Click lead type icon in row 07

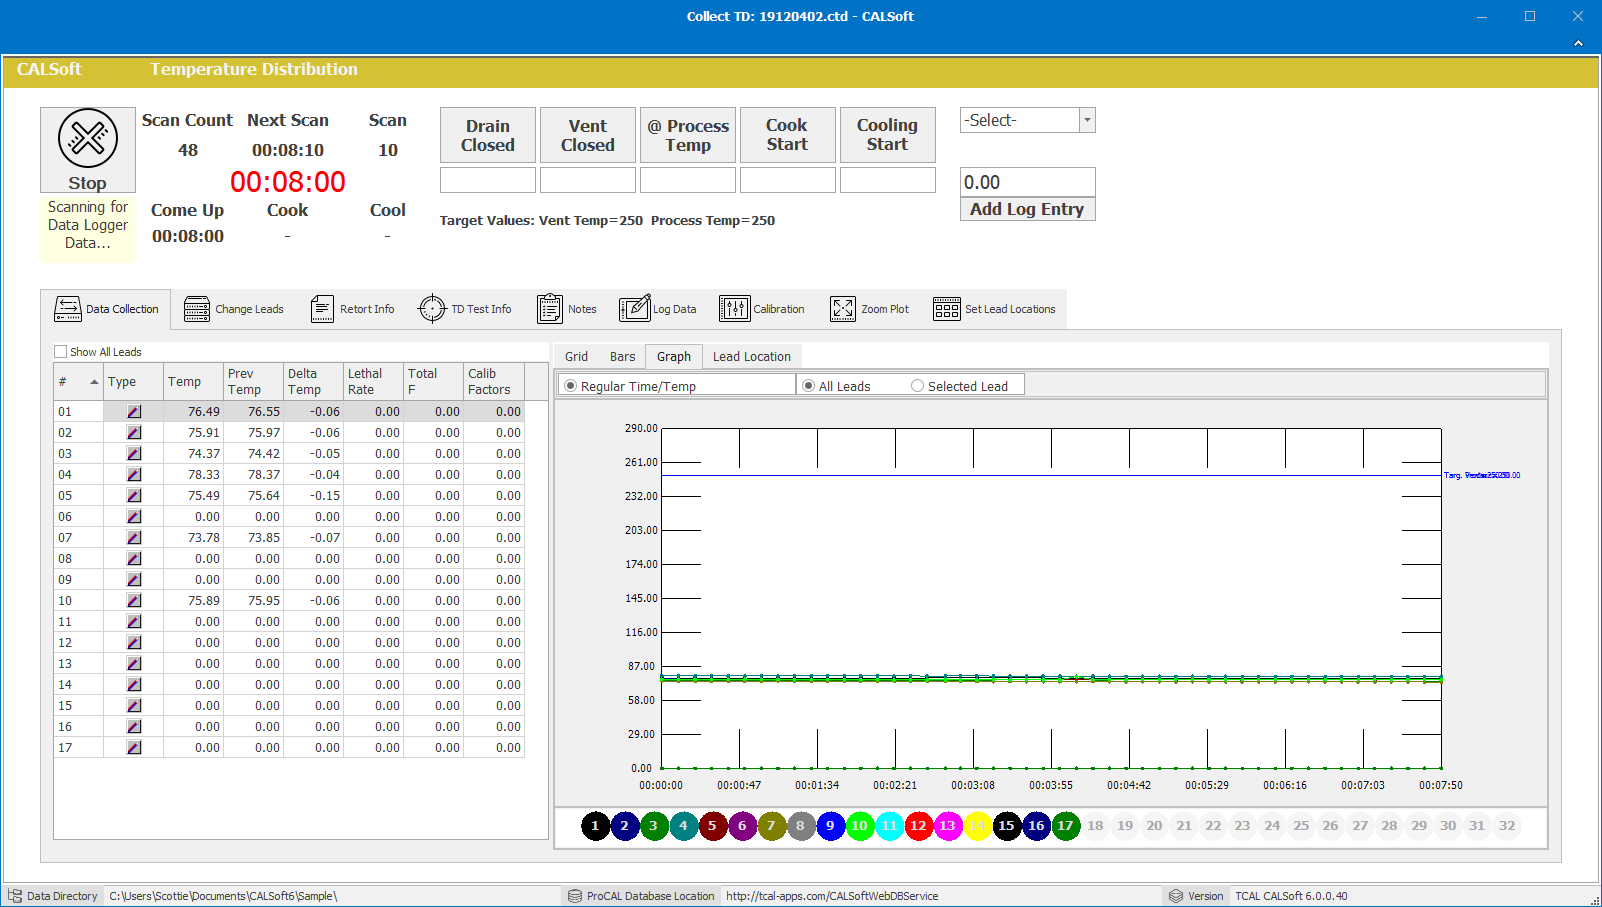134,538
